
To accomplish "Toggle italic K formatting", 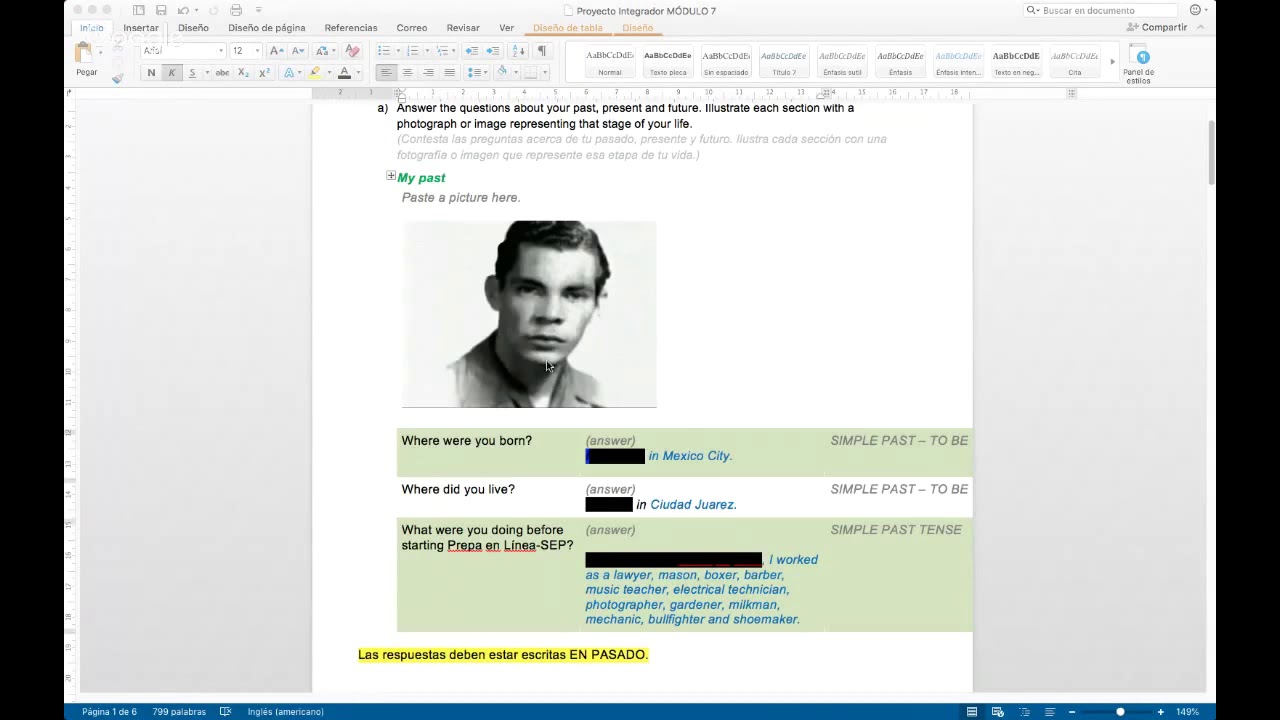I will tap(172, 73).
